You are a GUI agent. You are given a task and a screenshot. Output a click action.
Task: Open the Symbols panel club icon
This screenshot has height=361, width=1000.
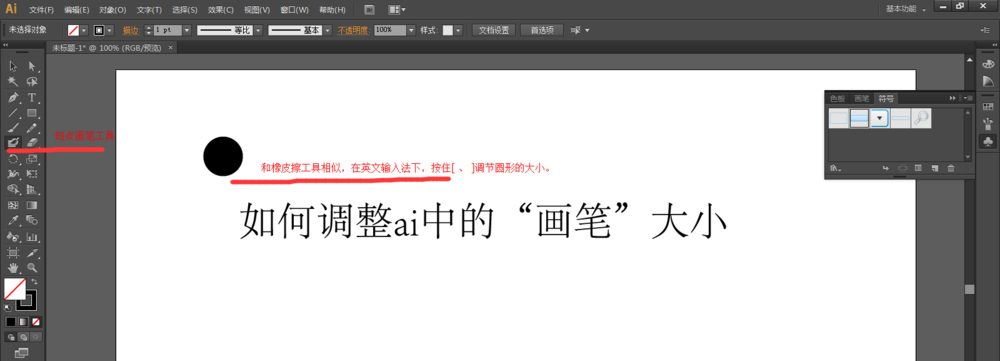pyautogui.click(x=988, y=141)
